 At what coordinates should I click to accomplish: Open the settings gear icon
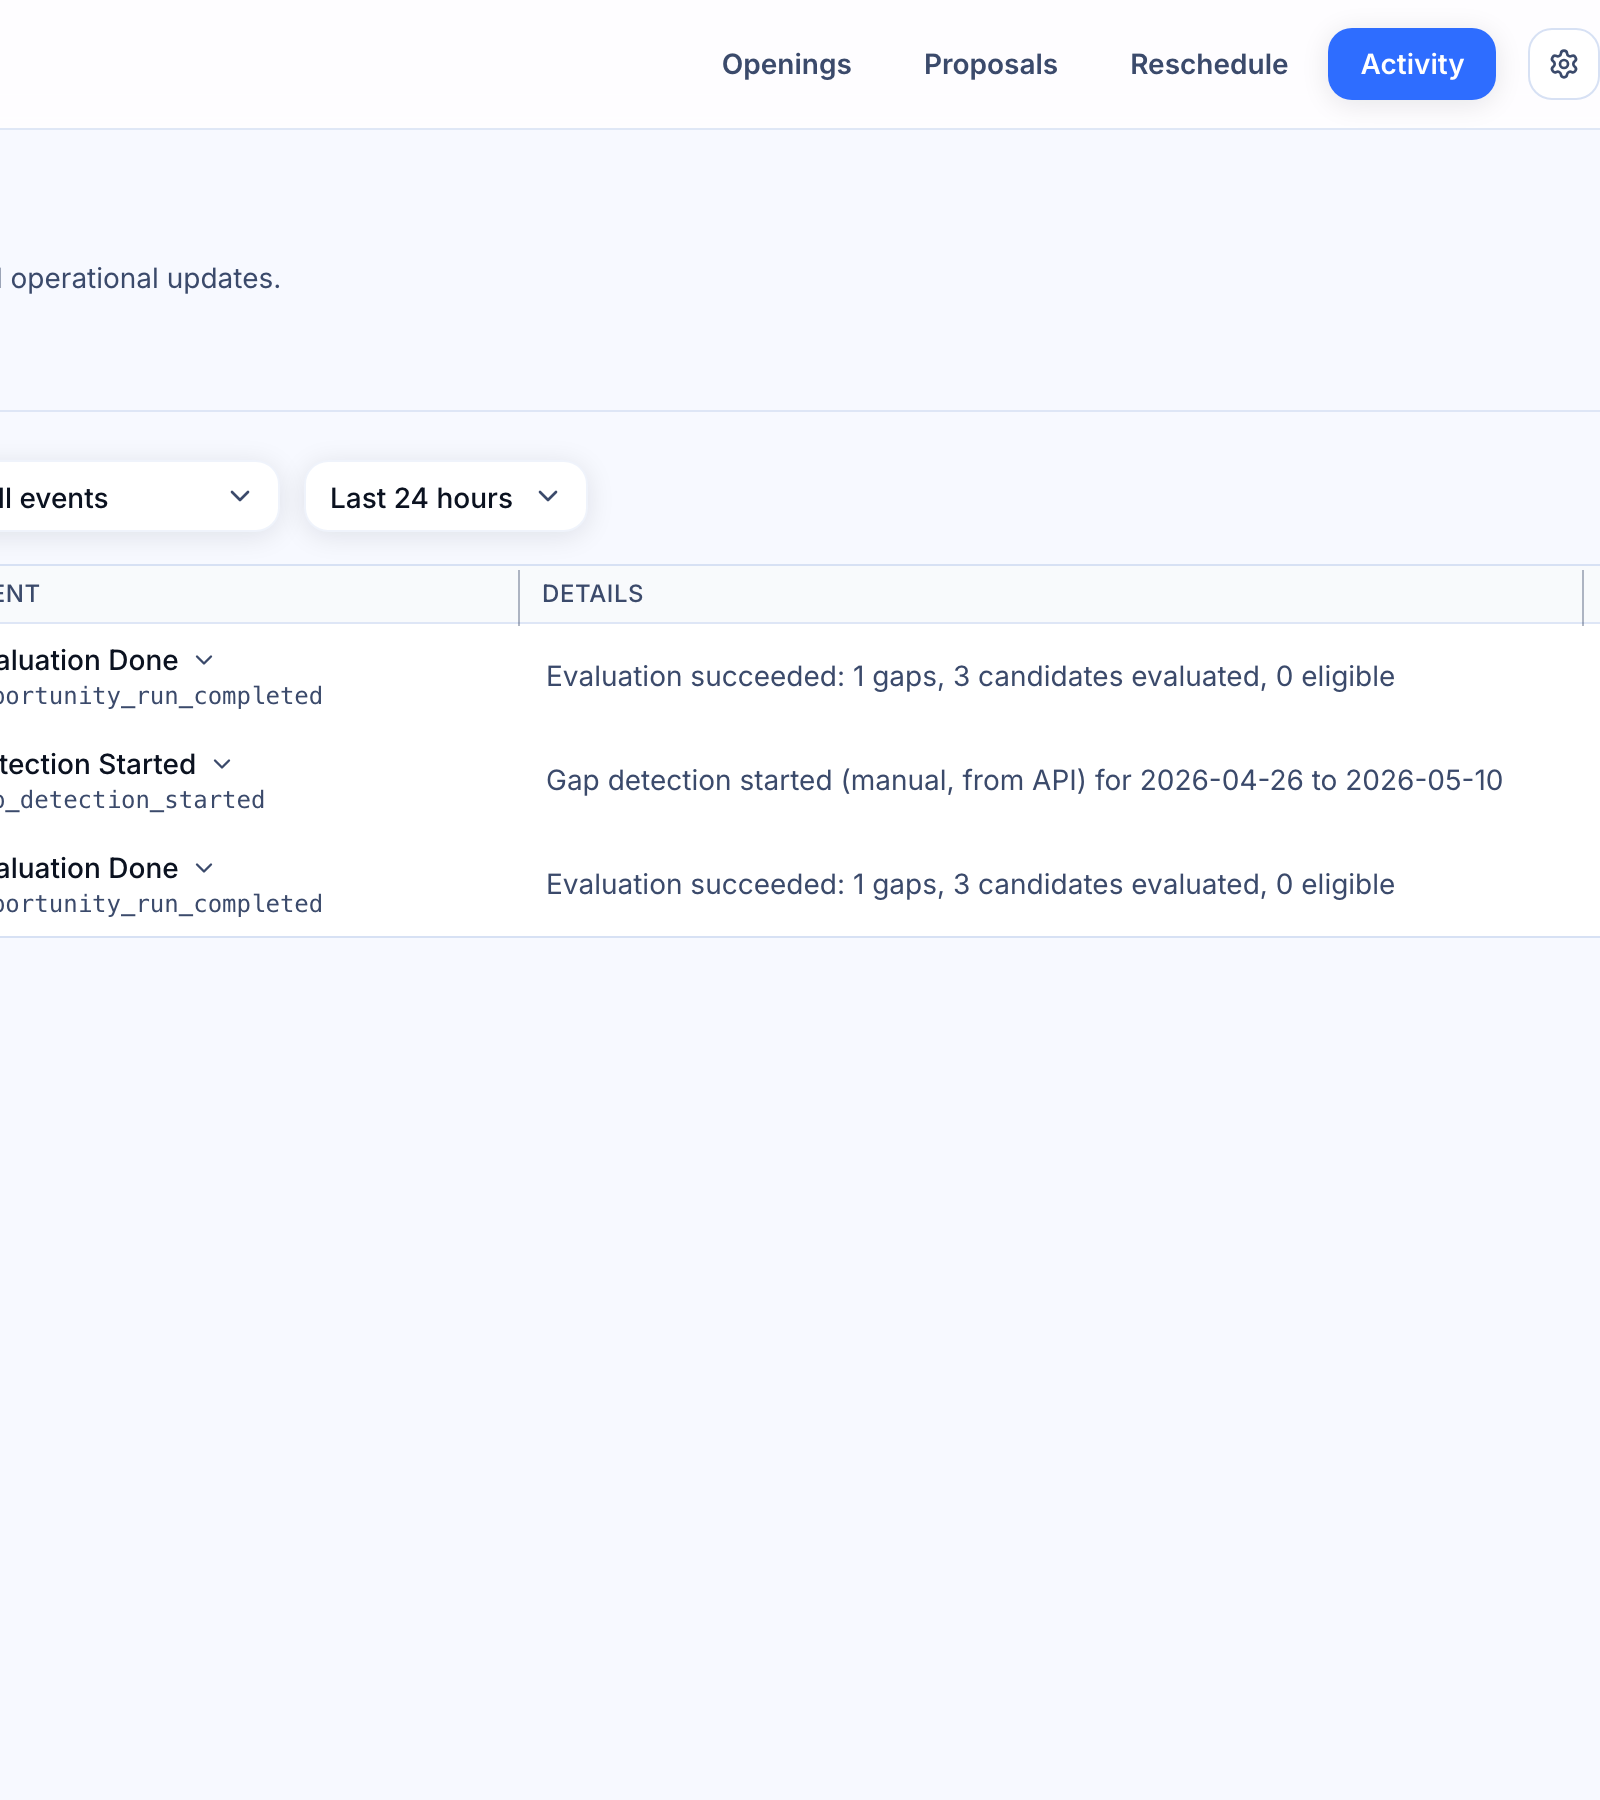tap(1563, 64)
